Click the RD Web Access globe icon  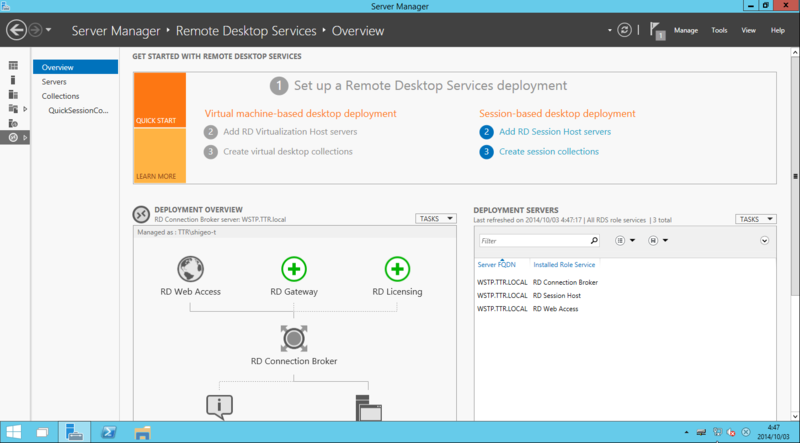click(x=191, y=269)
